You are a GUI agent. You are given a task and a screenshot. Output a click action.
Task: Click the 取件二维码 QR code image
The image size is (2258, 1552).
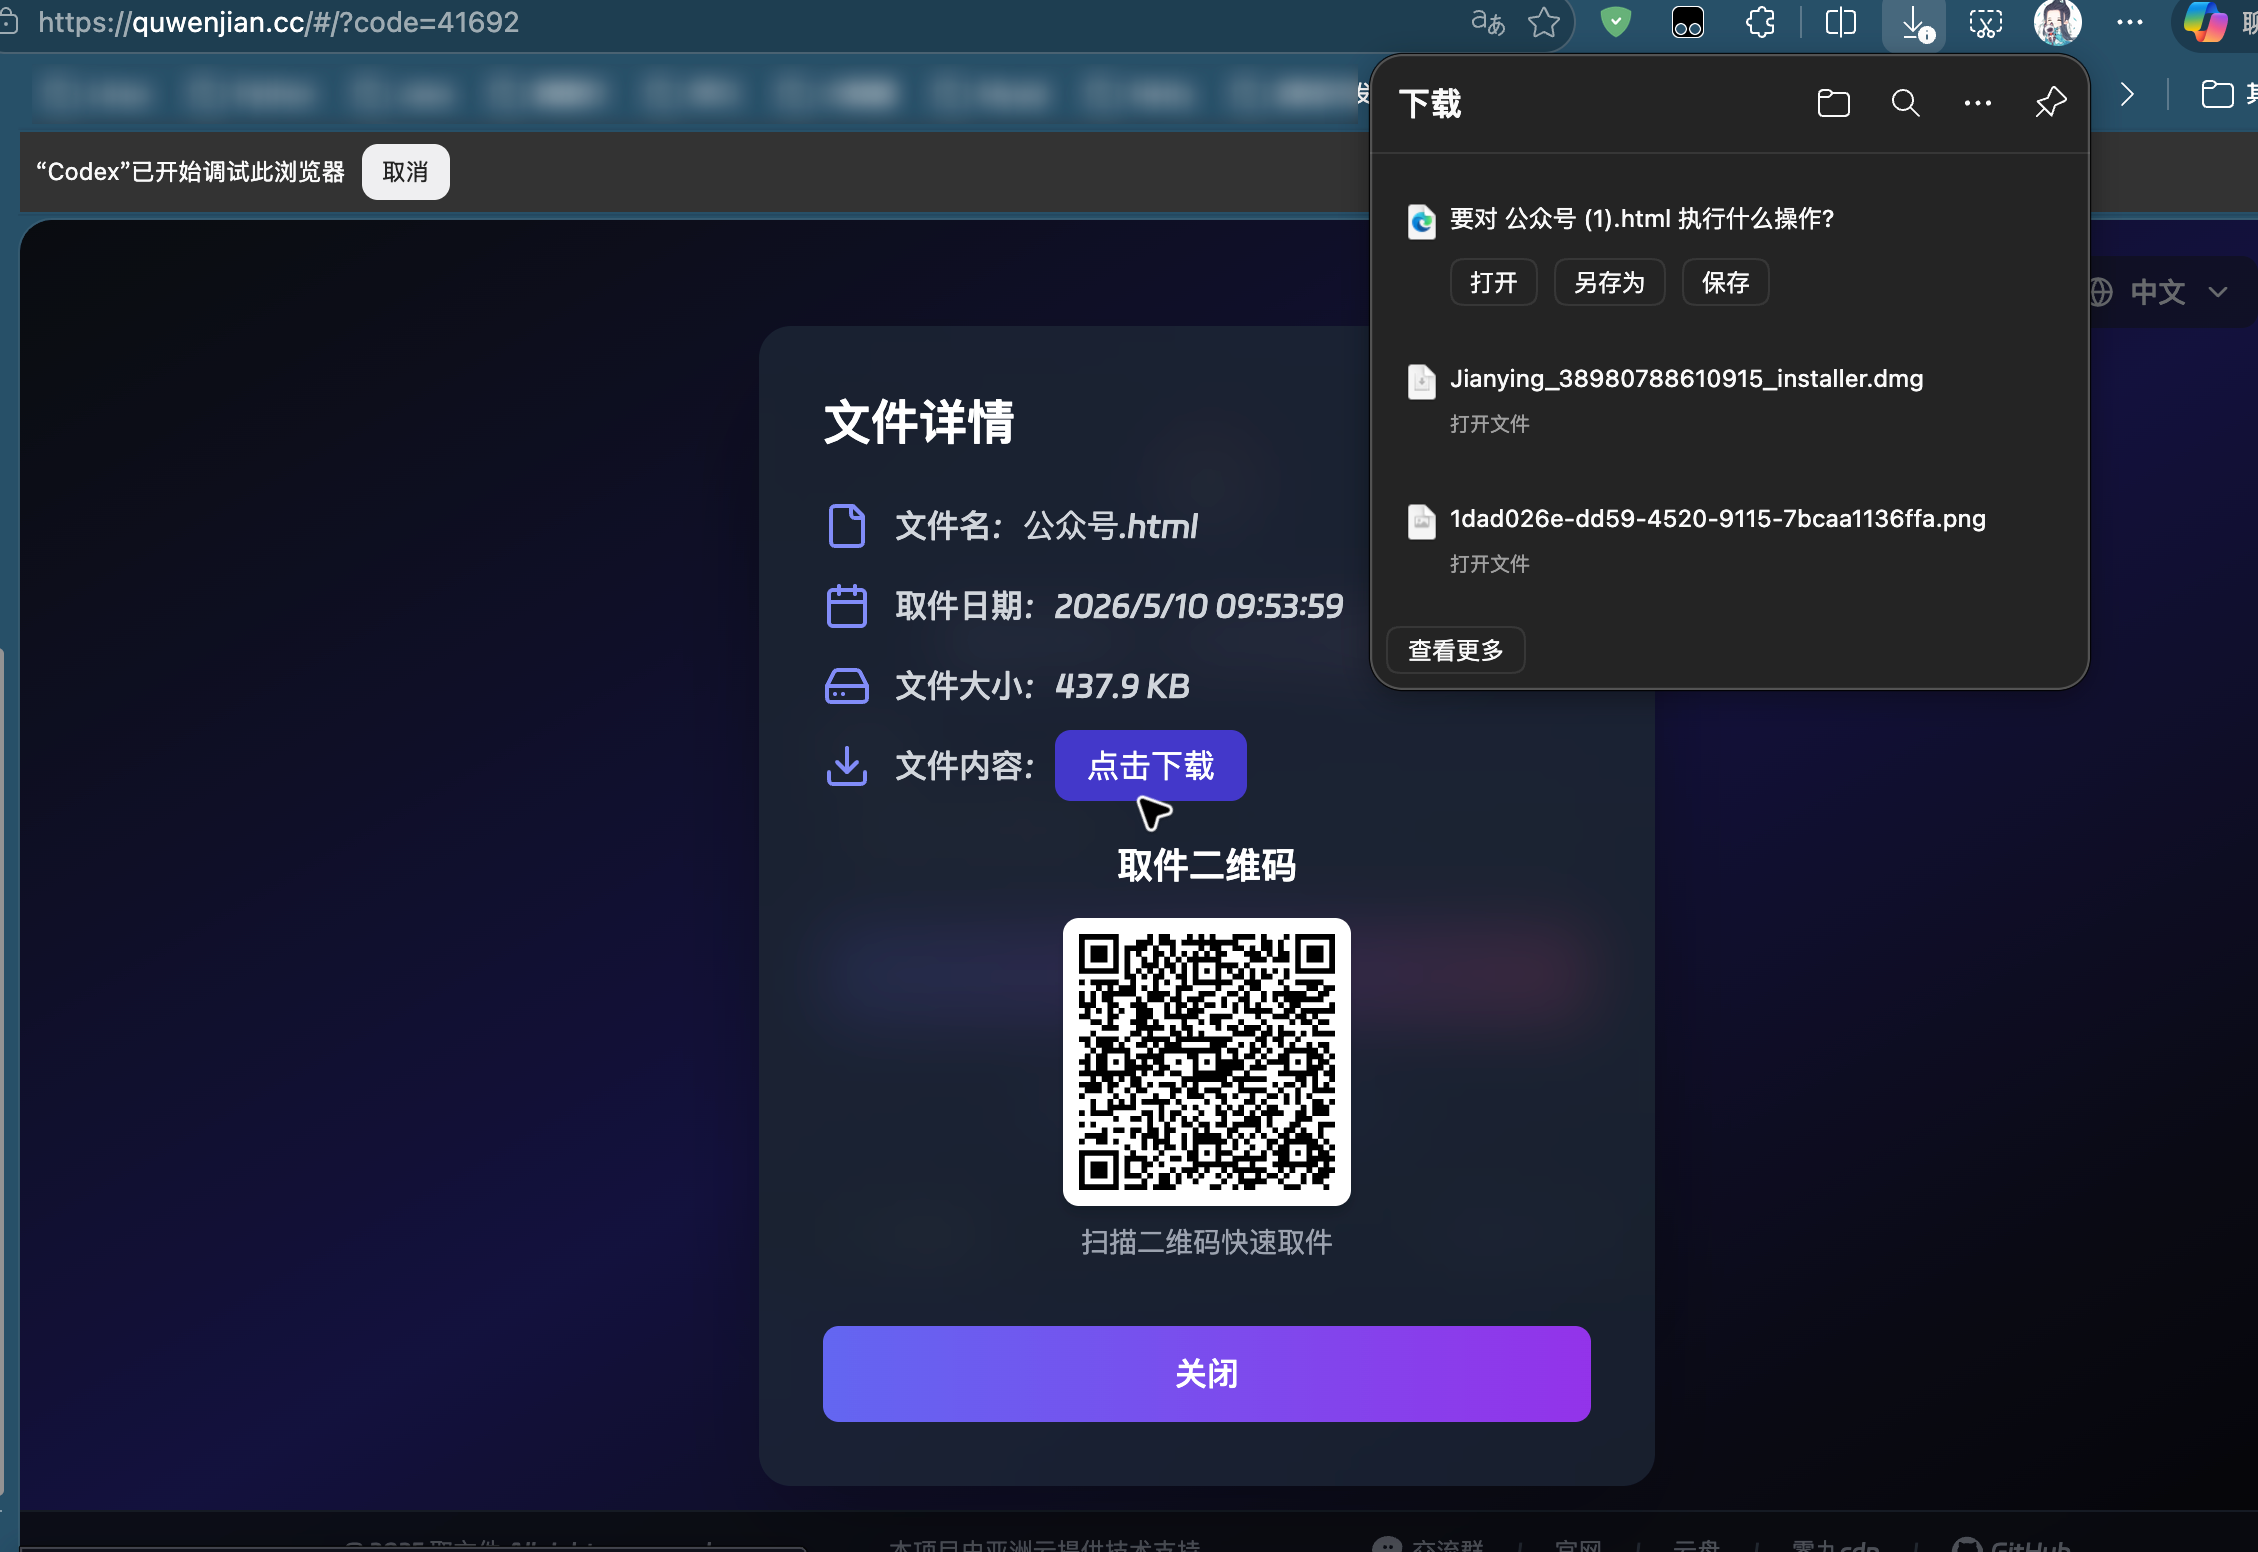pyautogui.click(x=1206, y=1062)
